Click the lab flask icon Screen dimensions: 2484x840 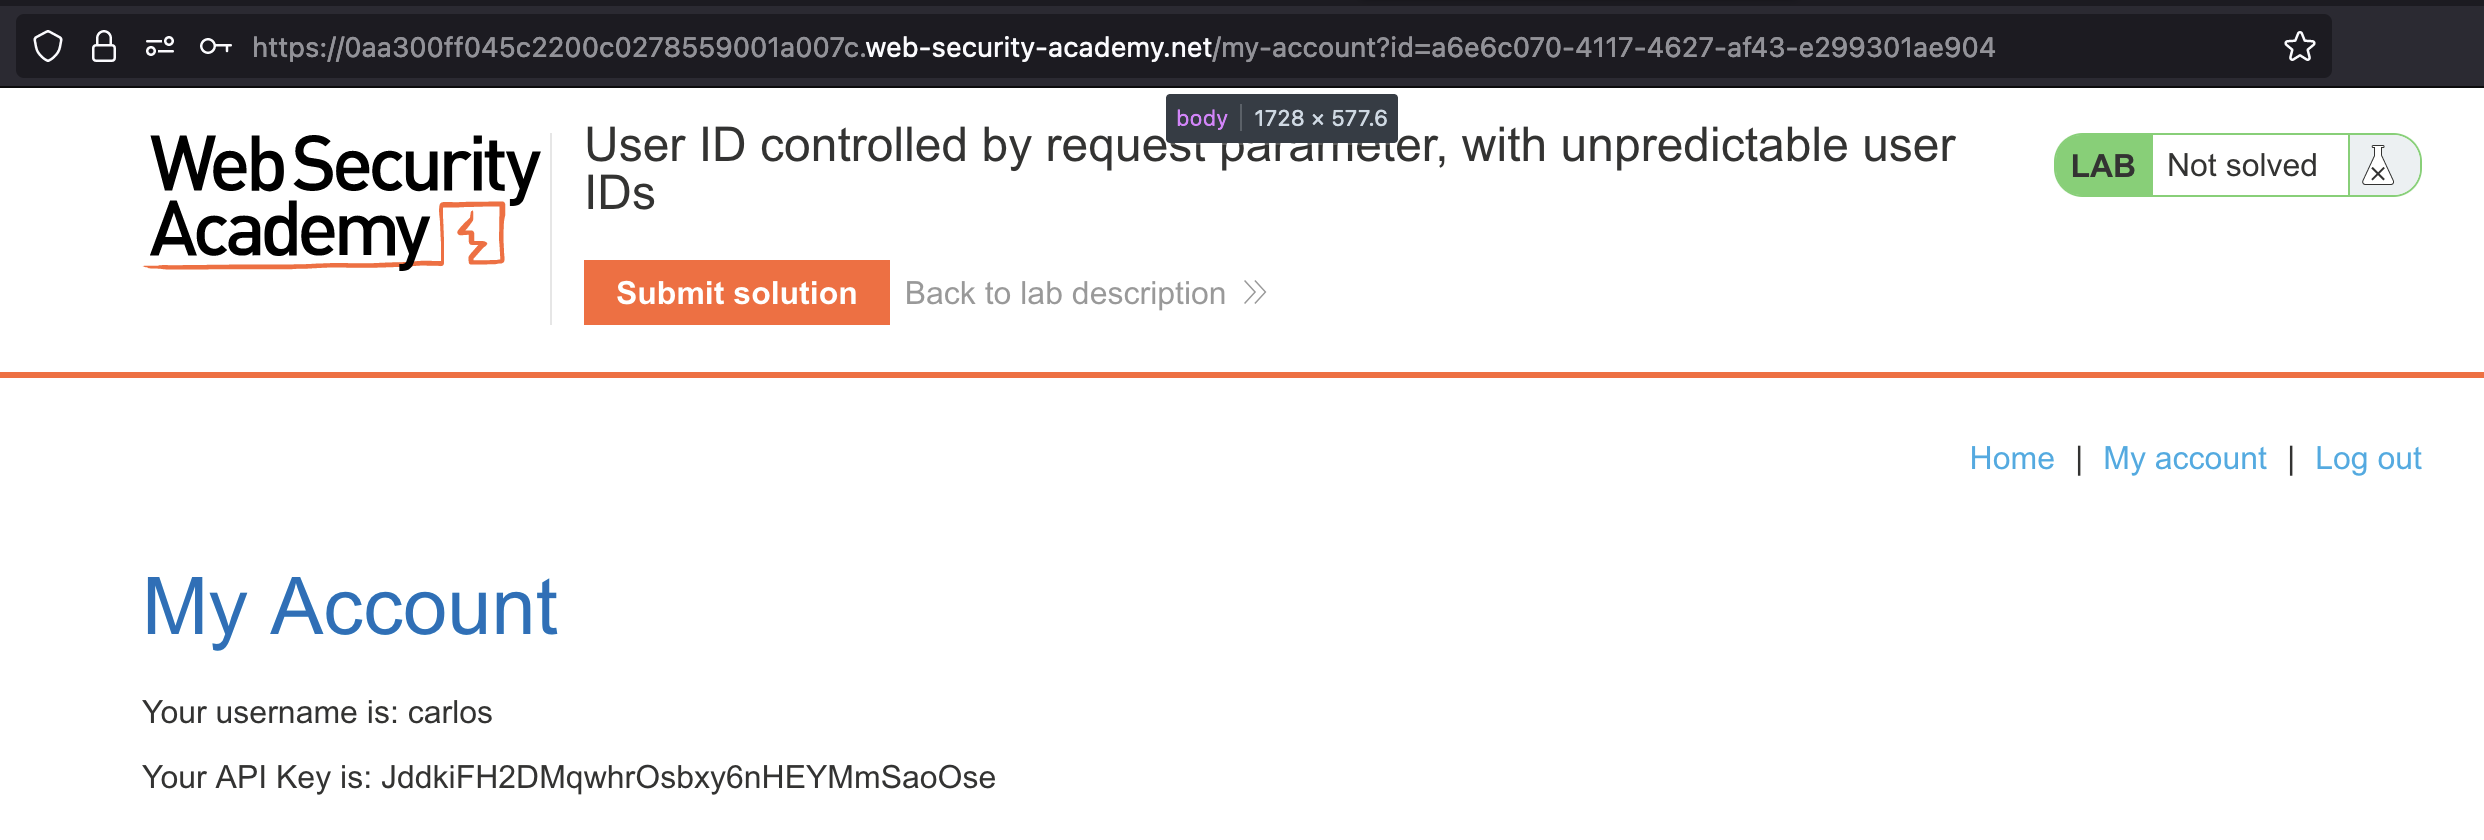point(2378,166)
